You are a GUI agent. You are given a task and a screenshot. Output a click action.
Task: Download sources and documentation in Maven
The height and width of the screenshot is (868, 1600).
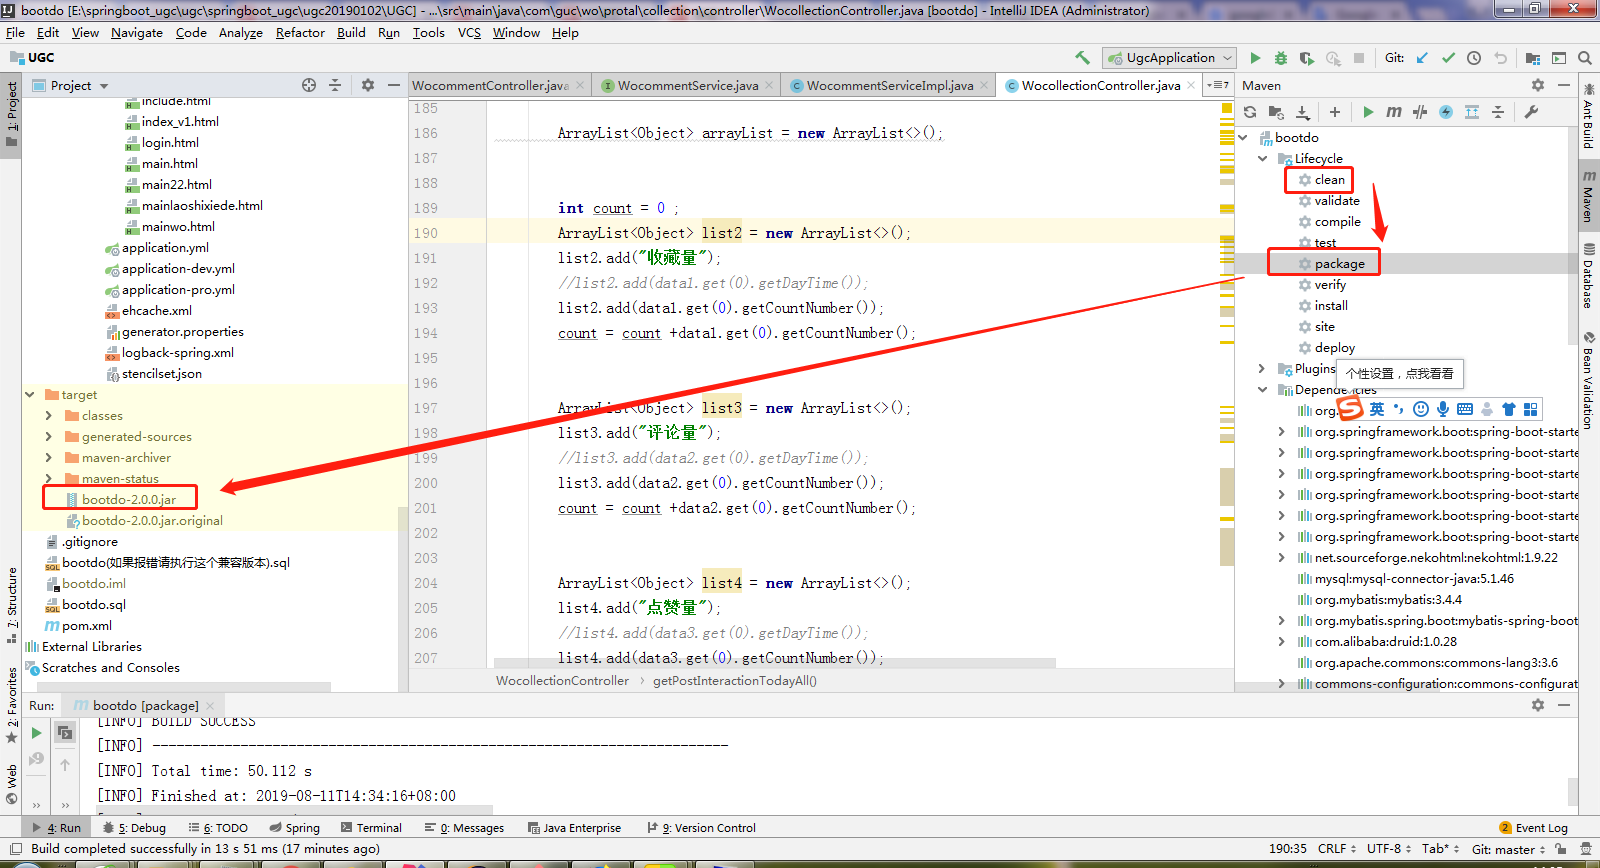point(1302,112)
